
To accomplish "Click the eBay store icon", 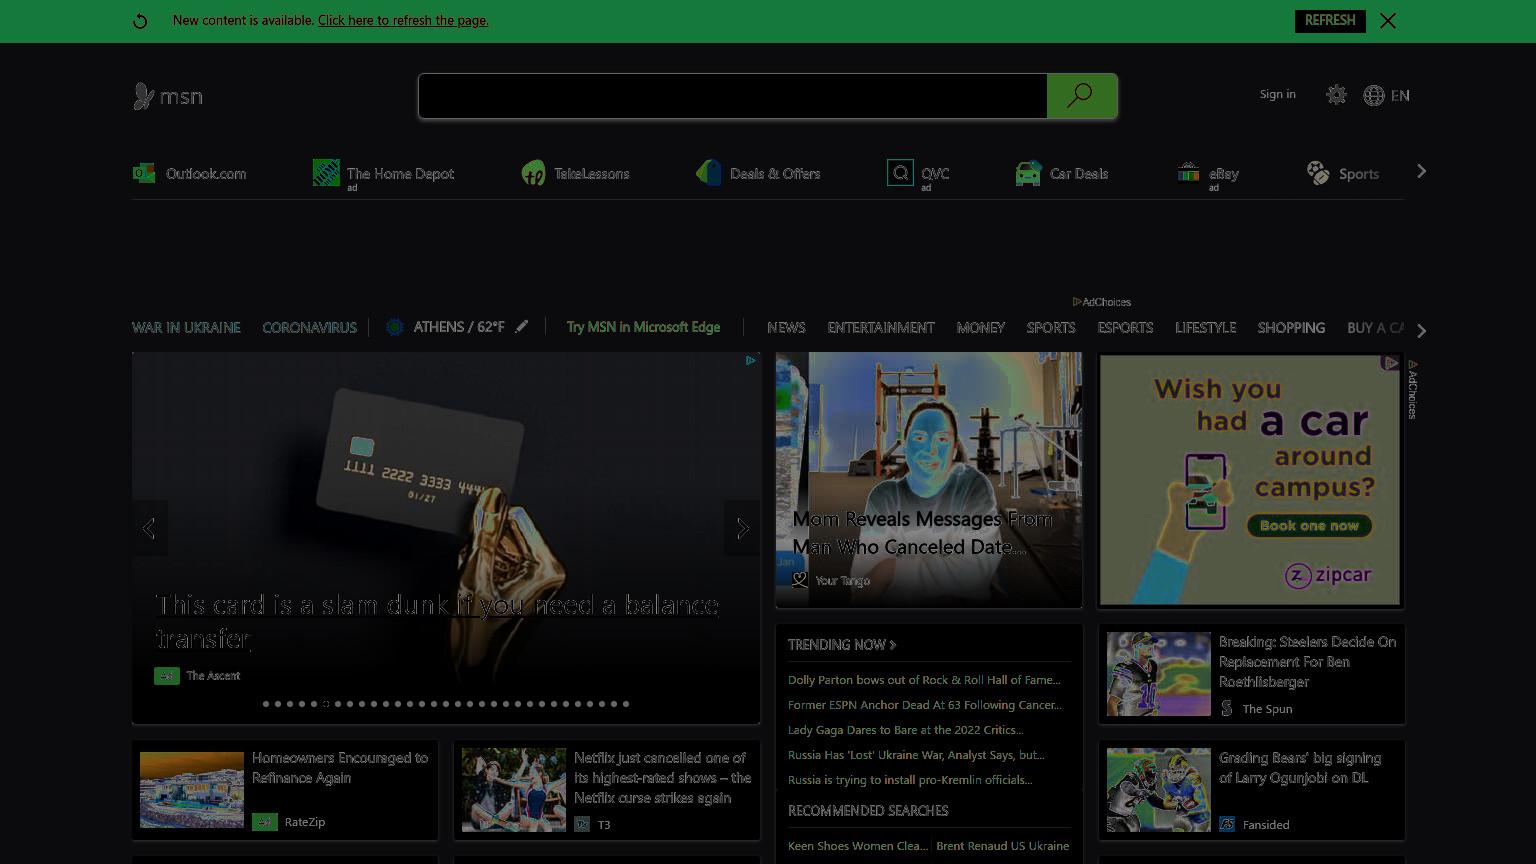I will (1188, 173).
